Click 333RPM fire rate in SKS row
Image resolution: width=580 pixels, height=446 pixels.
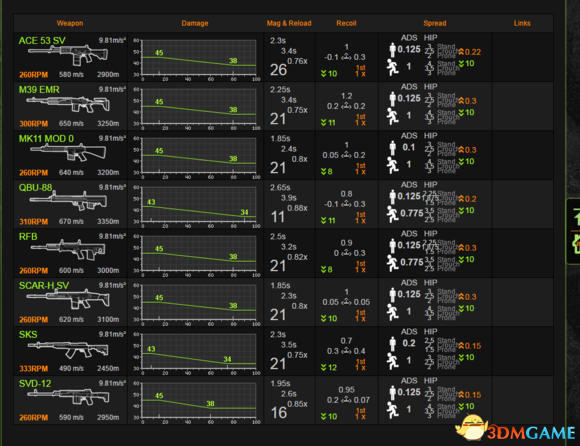point(34,369)
